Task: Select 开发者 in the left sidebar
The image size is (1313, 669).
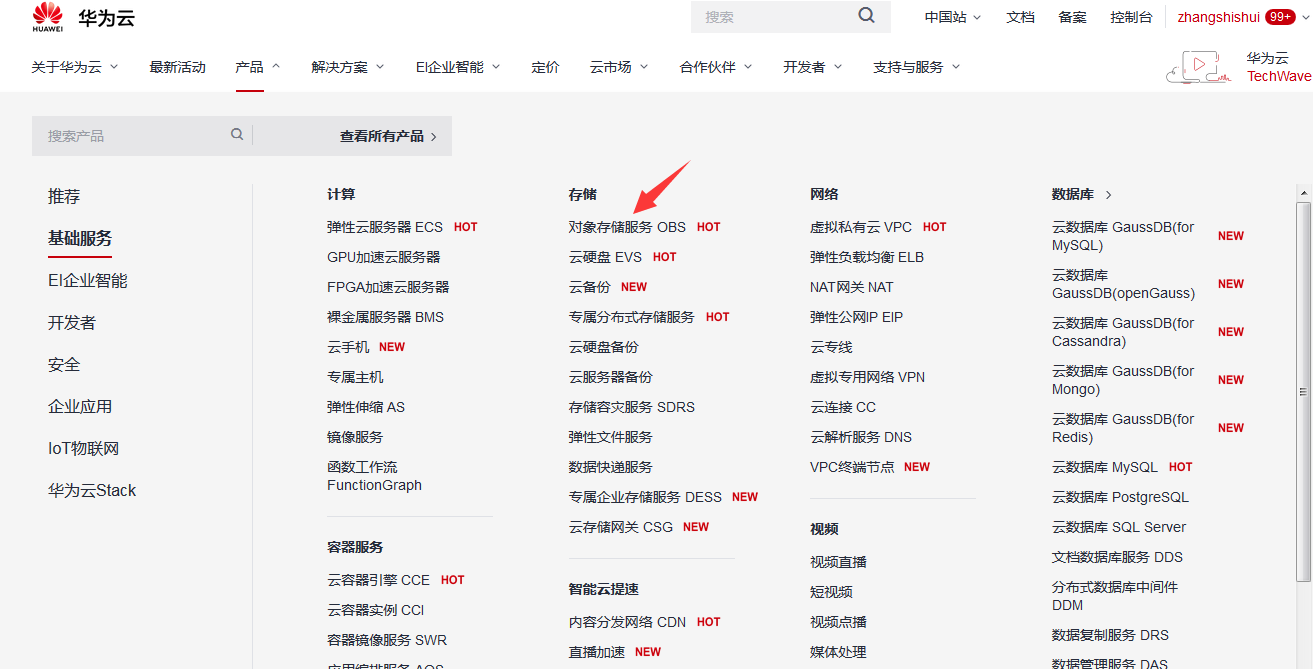Action: tap(72, 323)
